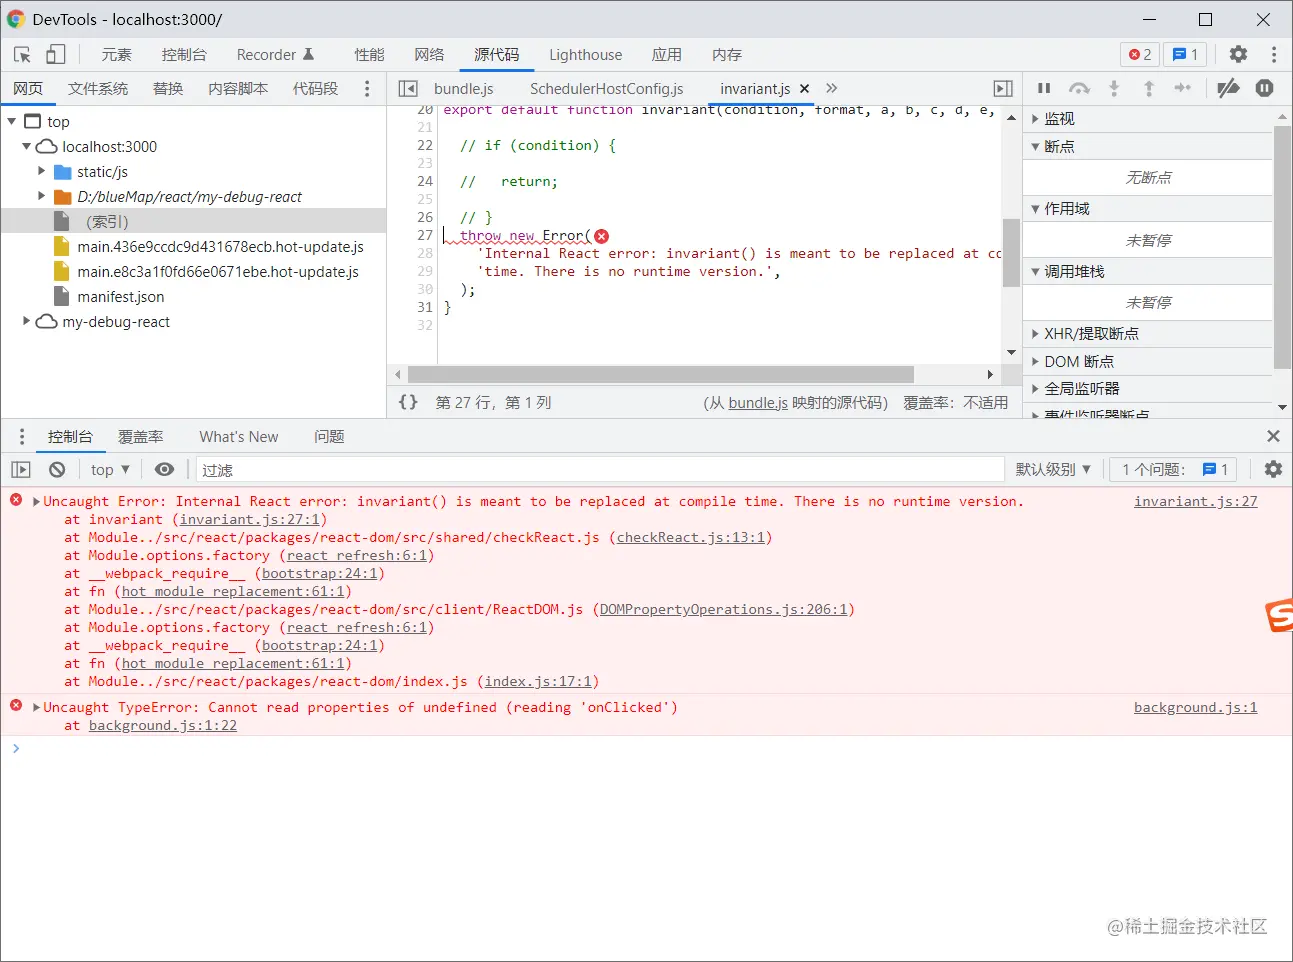Open console settings gear
Viewport: 1293px width, 962px height.
(1273, 469)
